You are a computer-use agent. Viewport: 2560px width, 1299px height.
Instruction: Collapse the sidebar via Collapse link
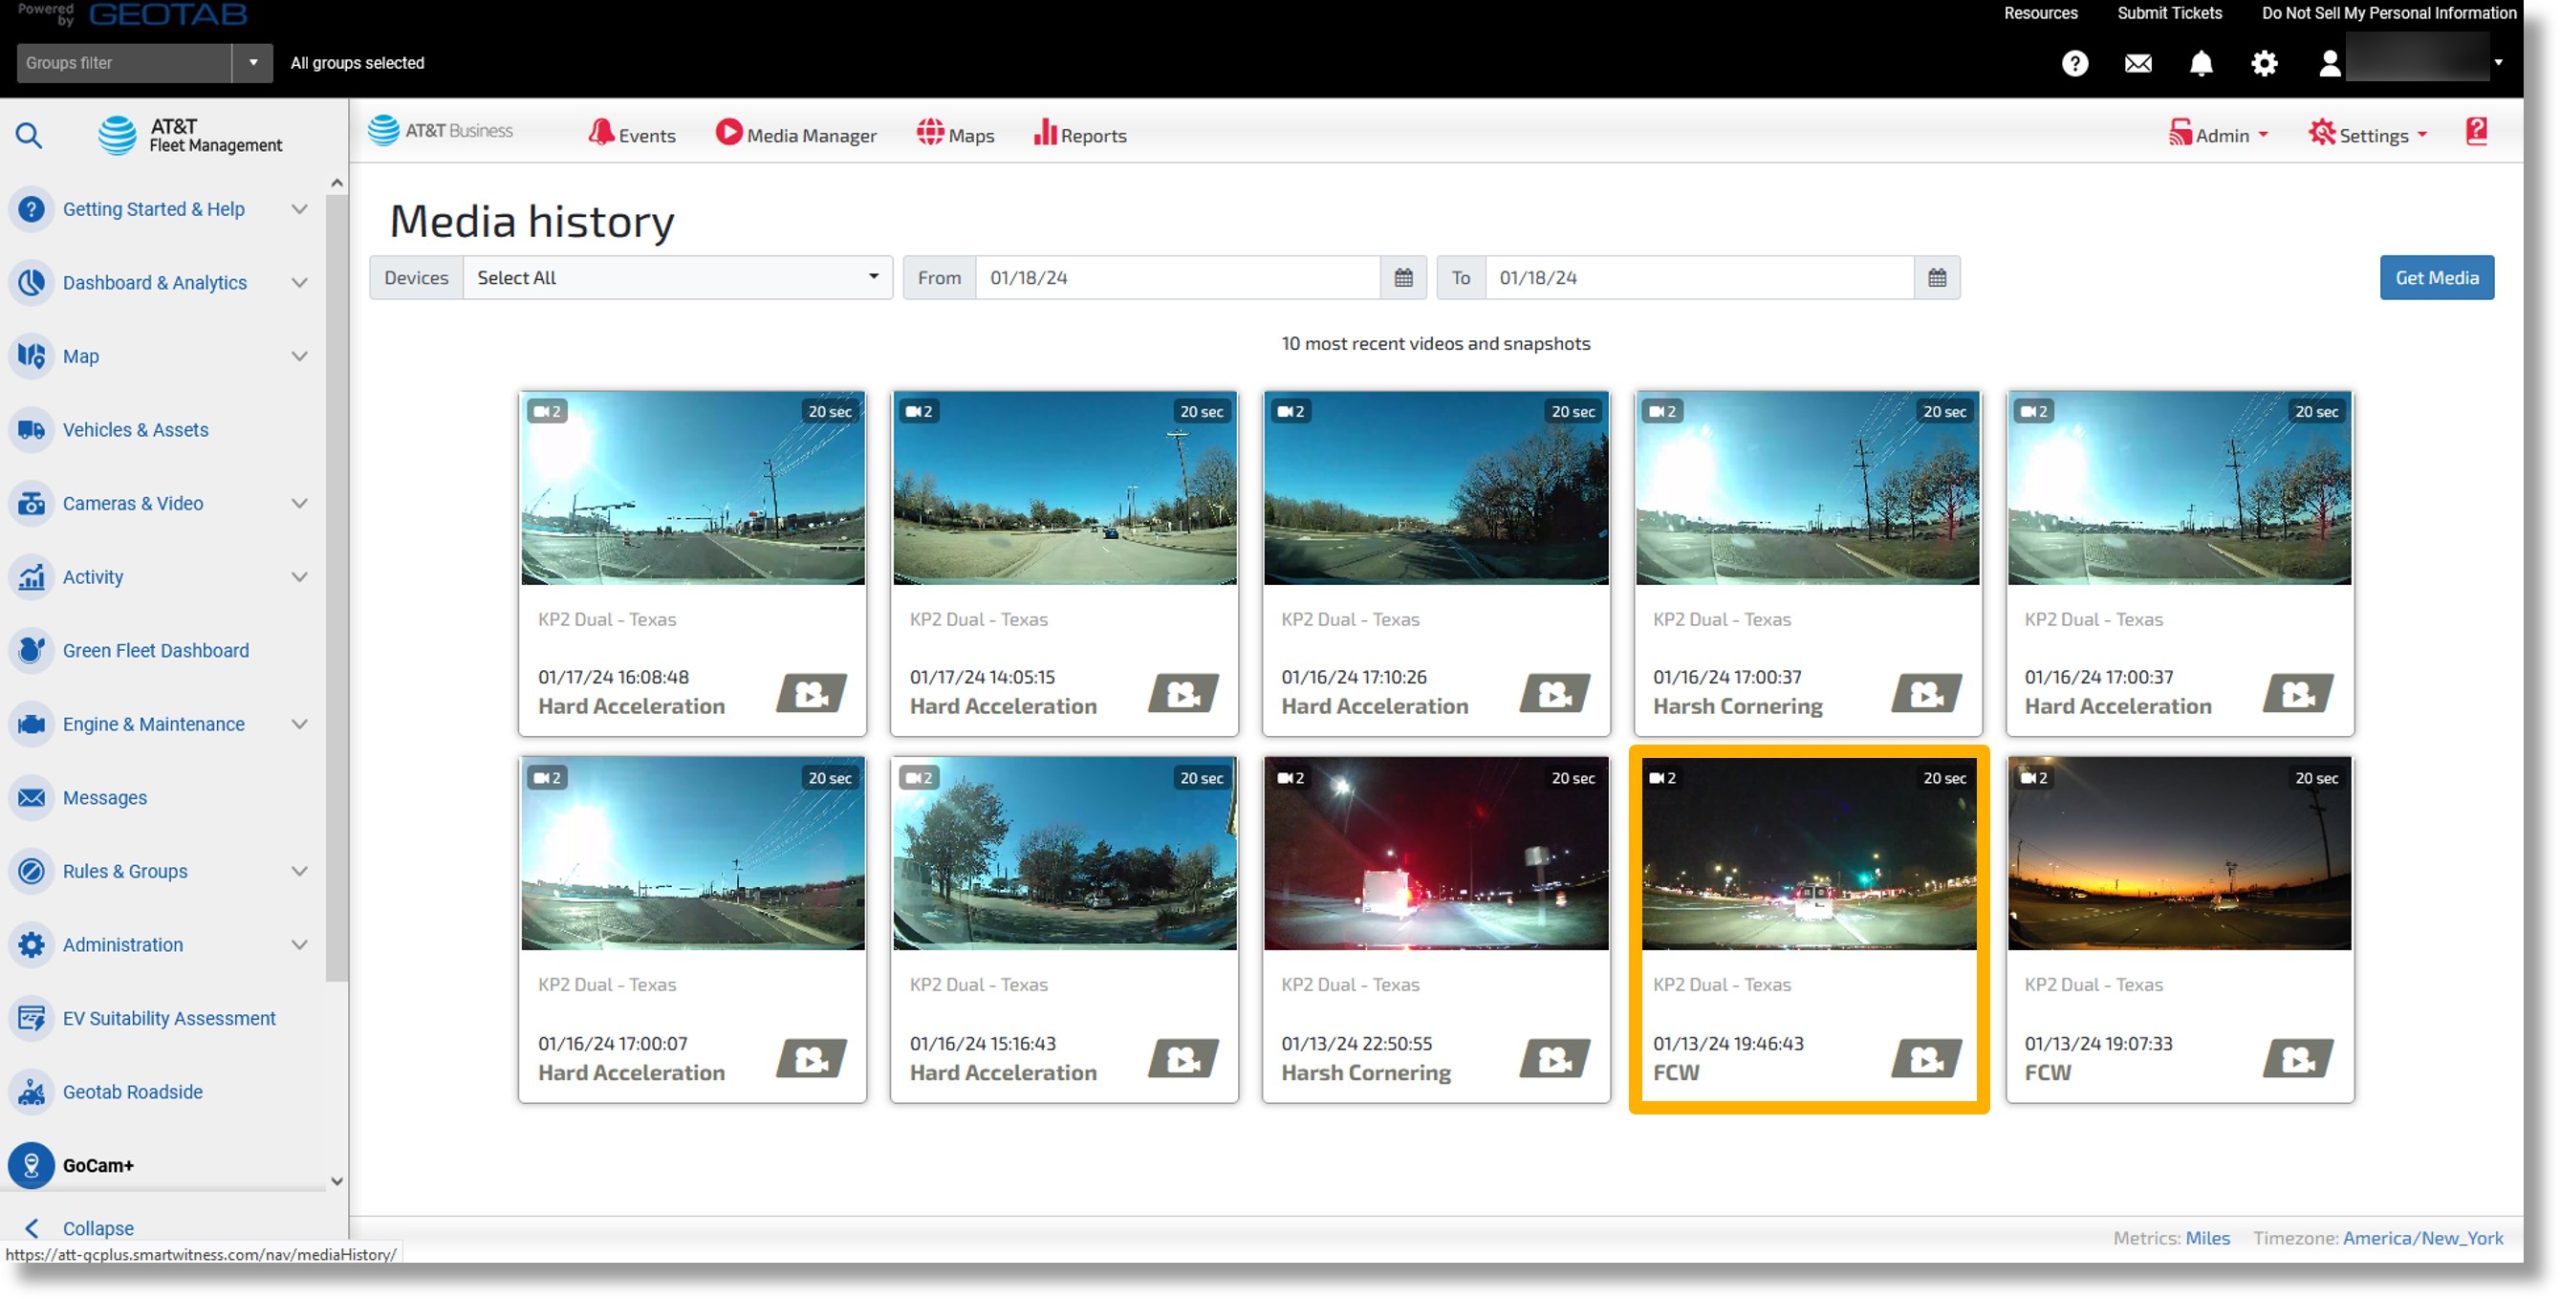(x=98, y=1228)
